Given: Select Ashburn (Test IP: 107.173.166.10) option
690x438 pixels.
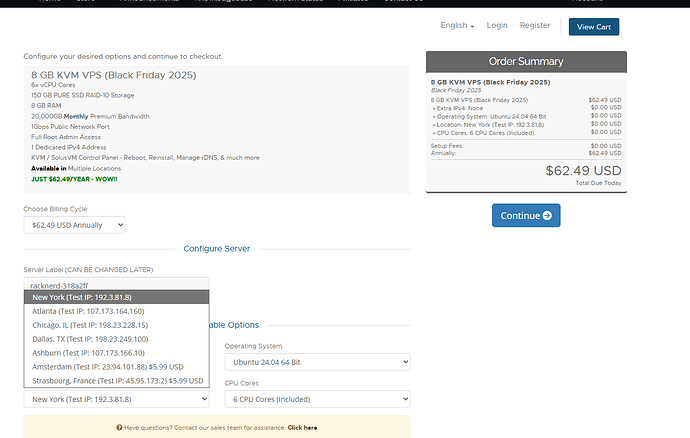Looking at the screenshot, I should pos(116,353).
